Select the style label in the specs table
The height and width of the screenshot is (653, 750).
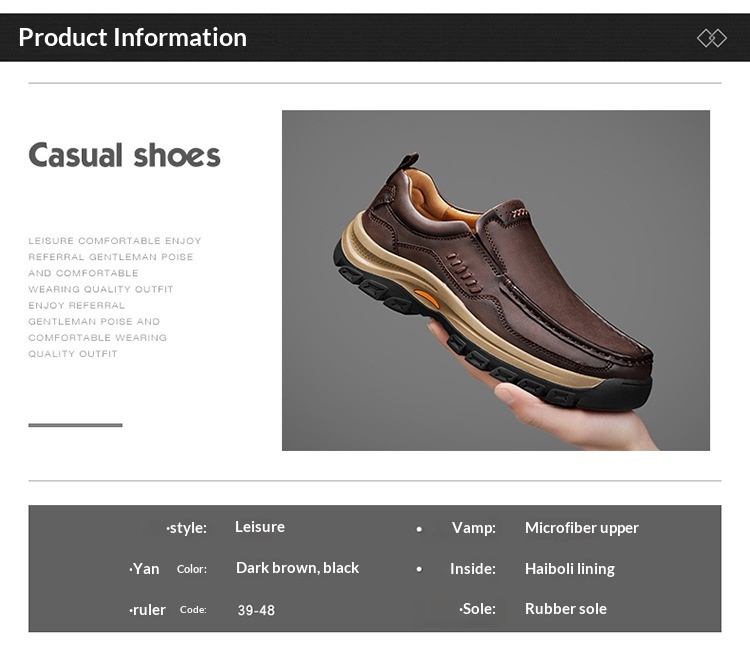coord(187,527)
